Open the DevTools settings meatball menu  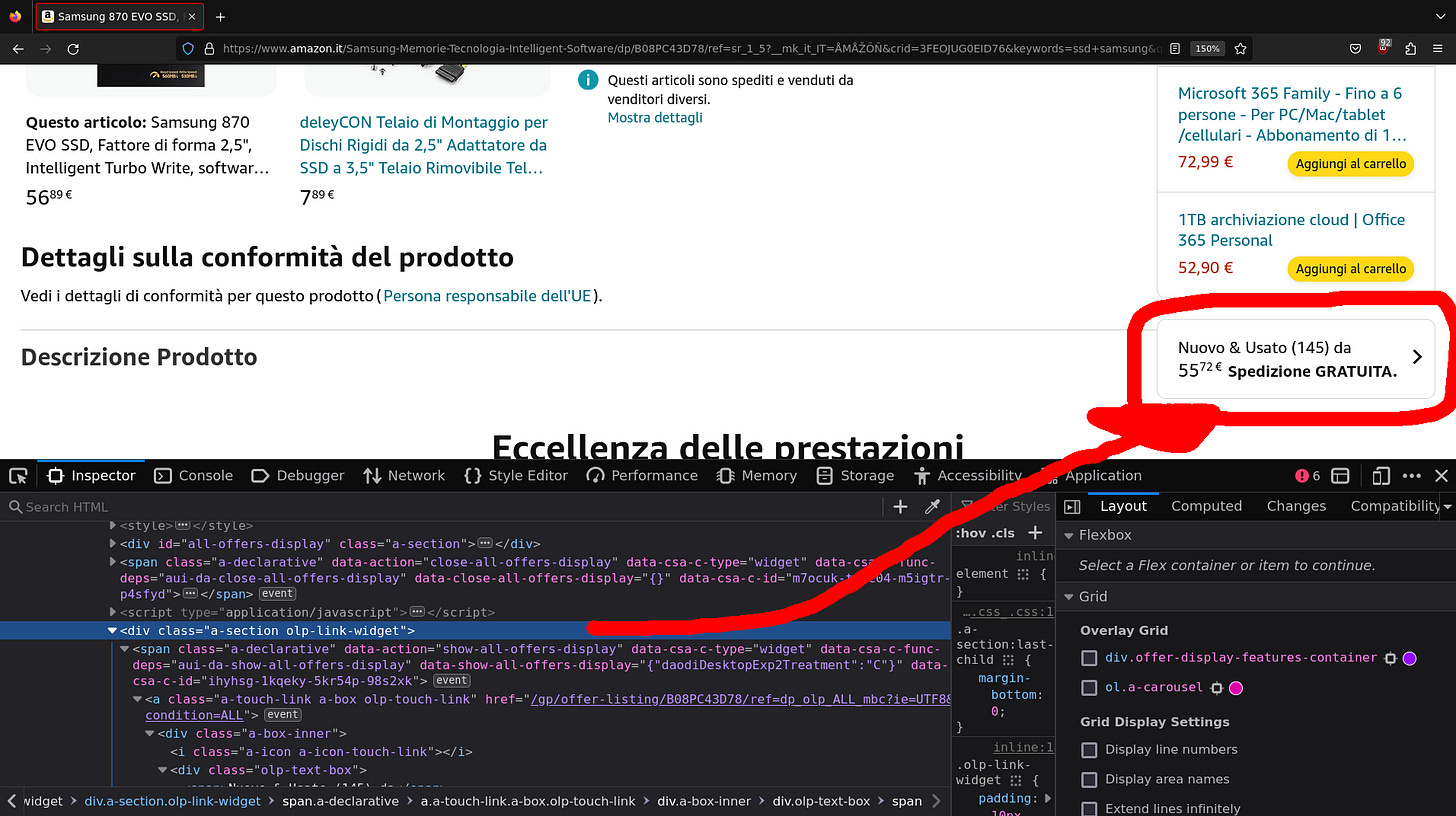pos(1412,475)
